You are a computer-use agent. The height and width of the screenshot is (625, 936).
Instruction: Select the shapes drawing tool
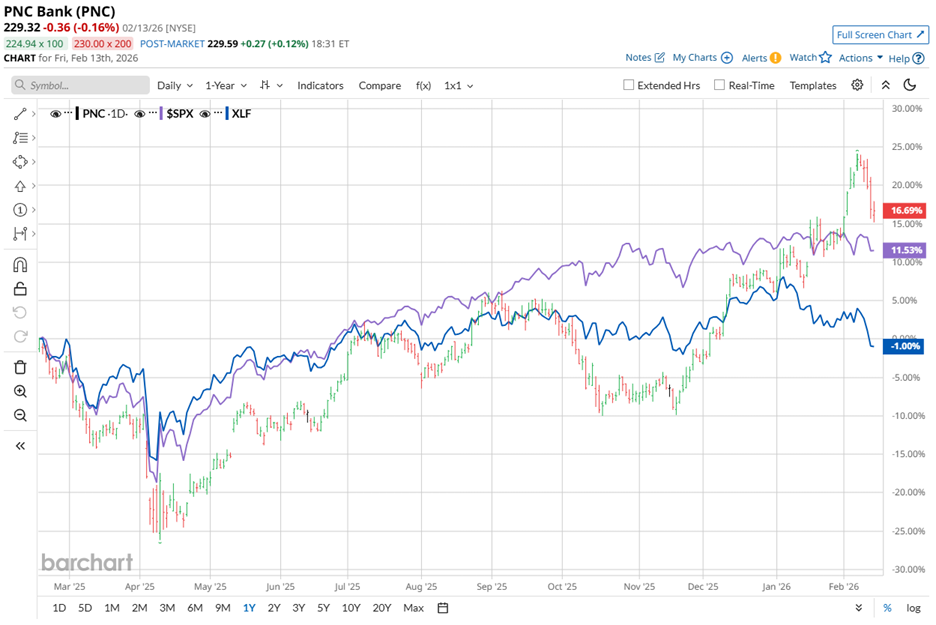click(x=20, y=162)
